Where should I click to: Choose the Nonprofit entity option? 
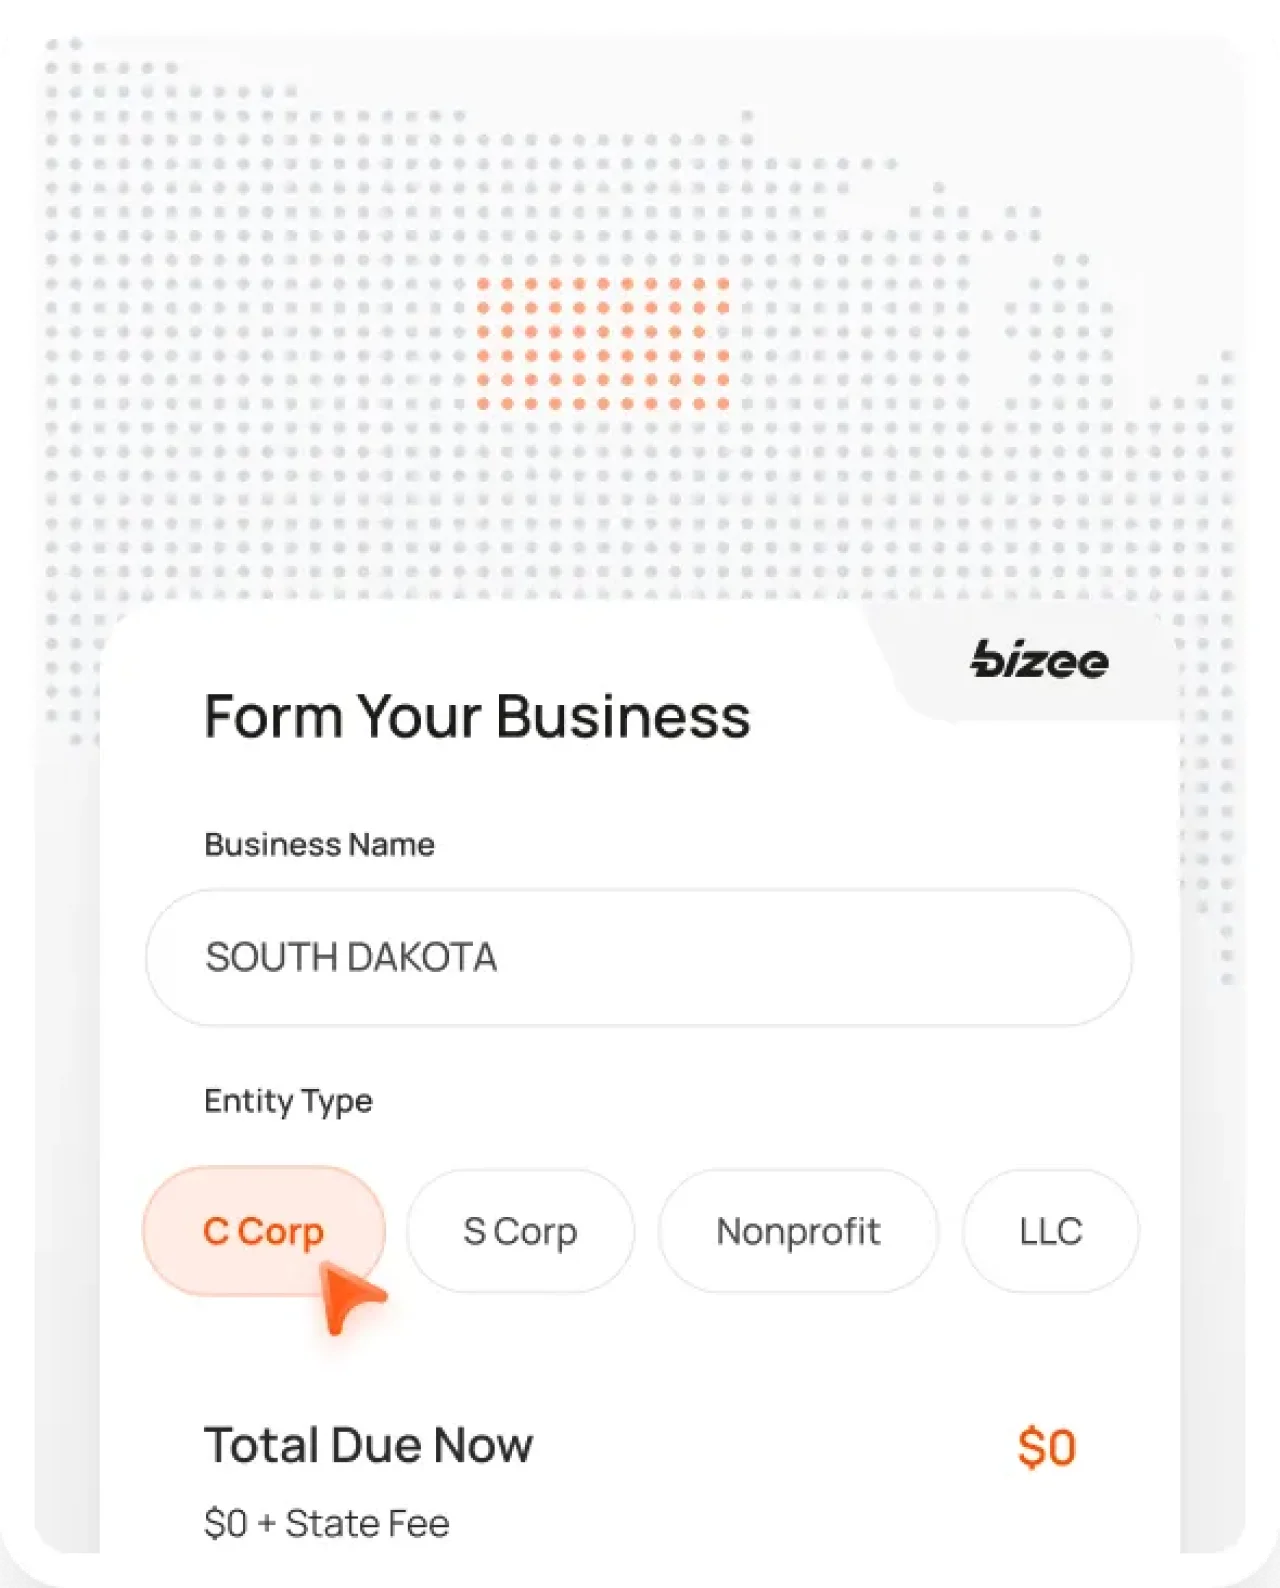798,1231
